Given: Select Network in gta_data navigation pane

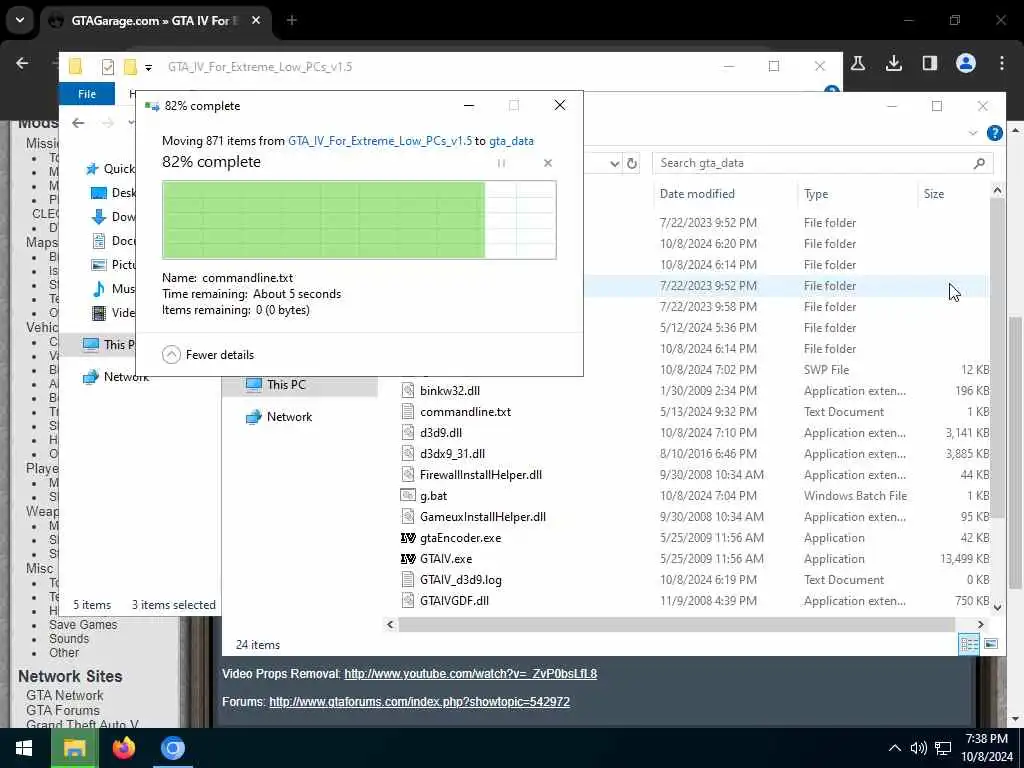Looking at the screenshot, I should coord(279,417).
